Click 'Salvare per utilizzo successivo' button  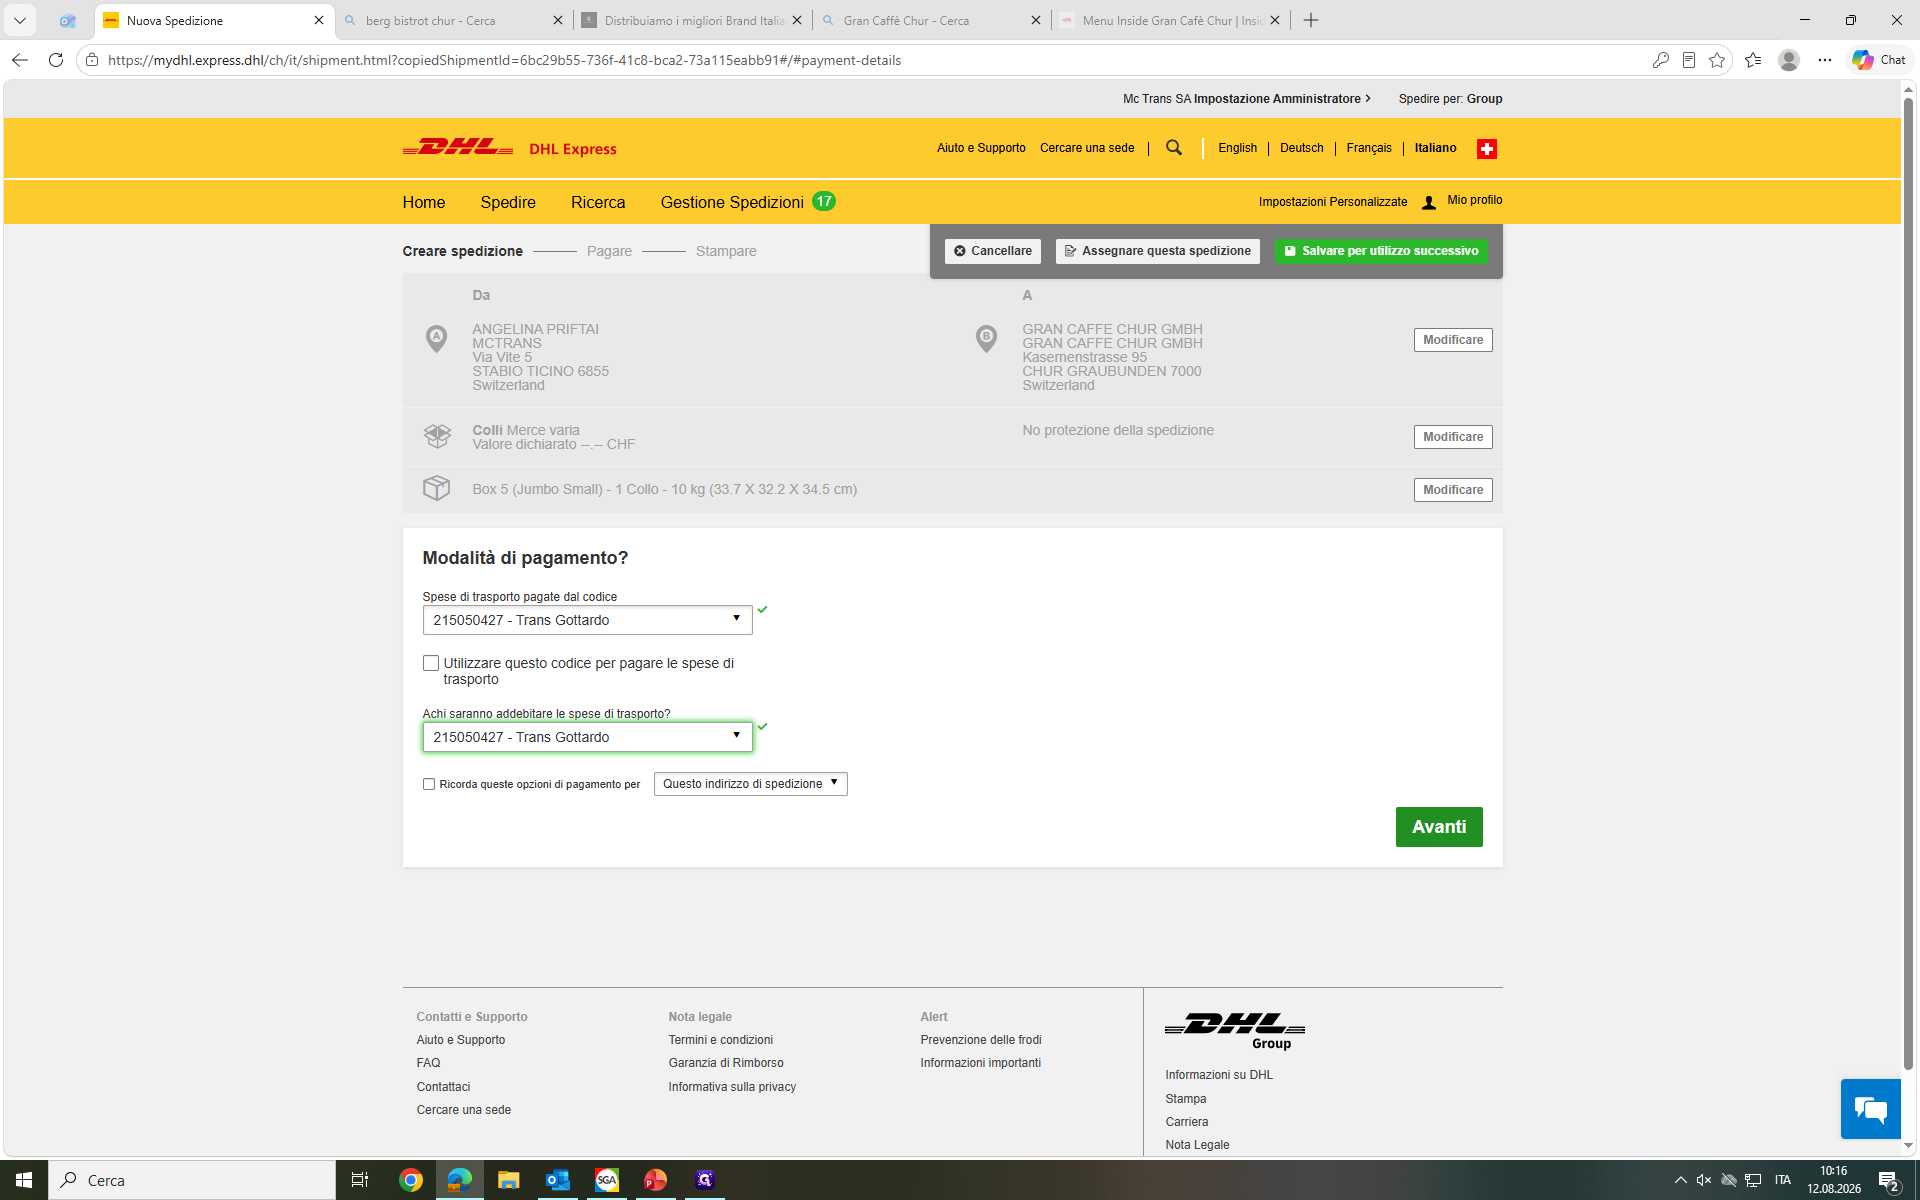point(1381,251)
